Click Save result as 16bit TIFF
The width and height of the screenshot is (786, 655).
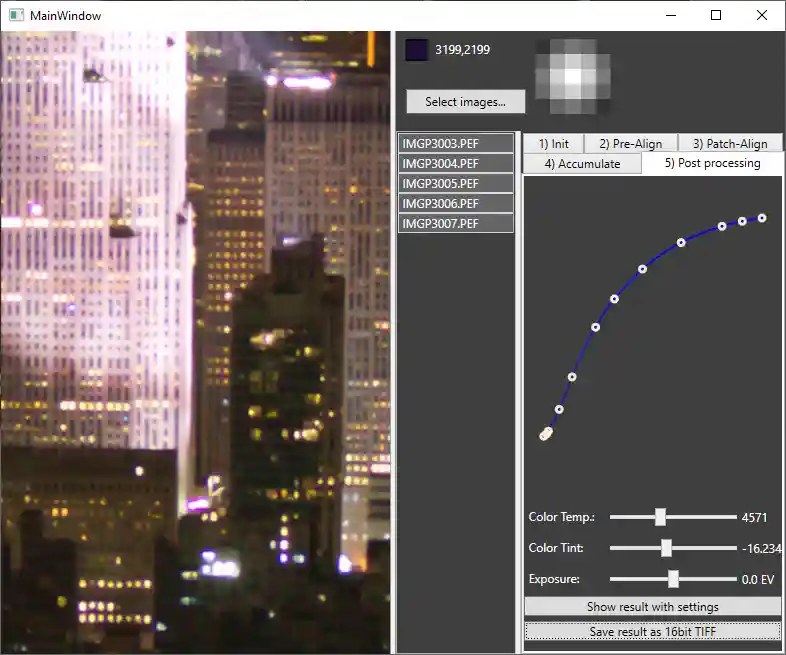click(652, 631)
